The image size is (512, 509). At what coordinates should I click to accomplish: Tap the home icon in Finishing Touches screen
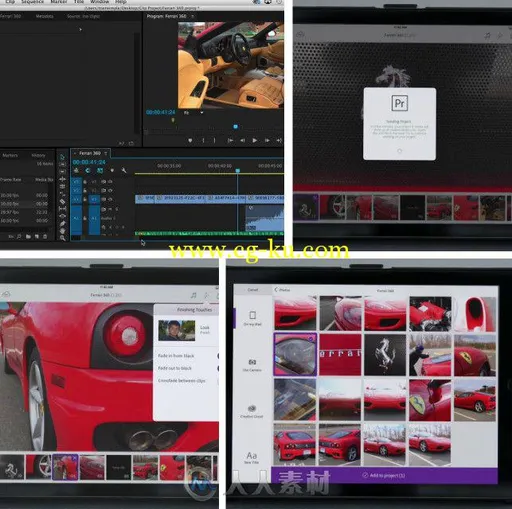click(6, 295)
